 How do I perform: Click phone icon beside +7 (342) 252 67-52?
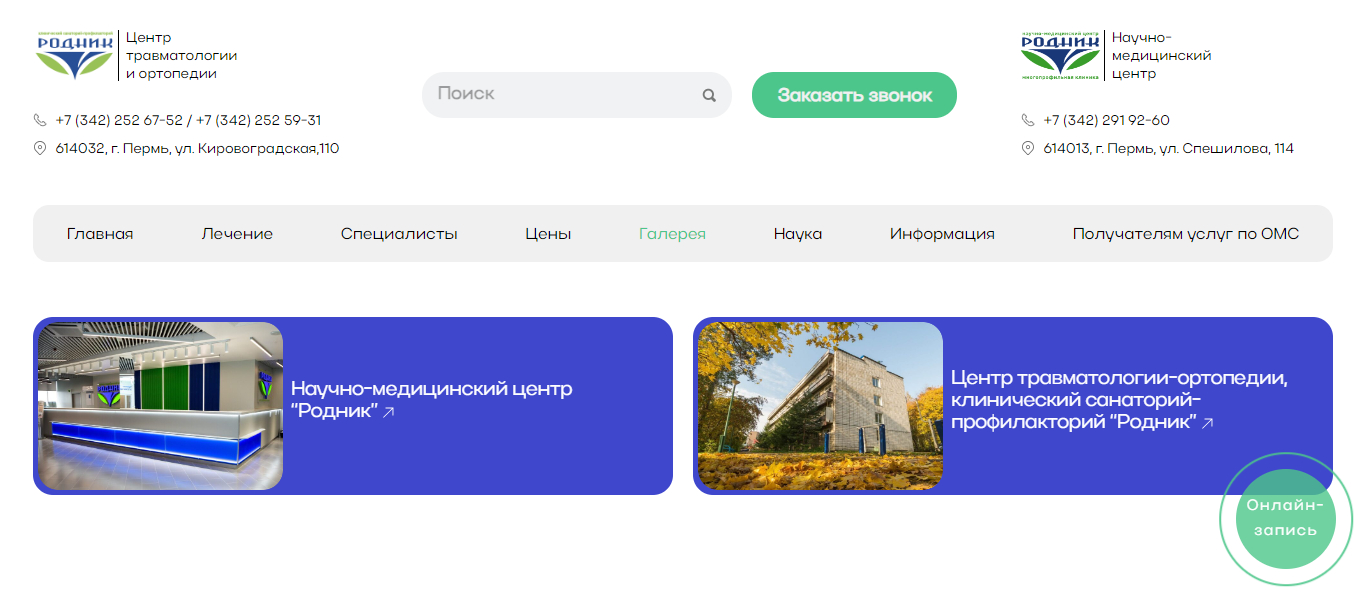[x=40, y=120]
